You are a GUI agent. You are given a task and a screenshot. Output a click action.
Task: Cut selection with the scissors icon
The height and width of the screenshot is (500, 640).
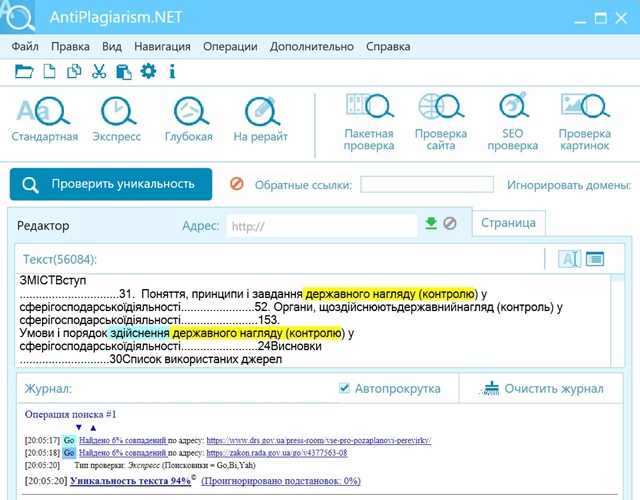point(99,71)
